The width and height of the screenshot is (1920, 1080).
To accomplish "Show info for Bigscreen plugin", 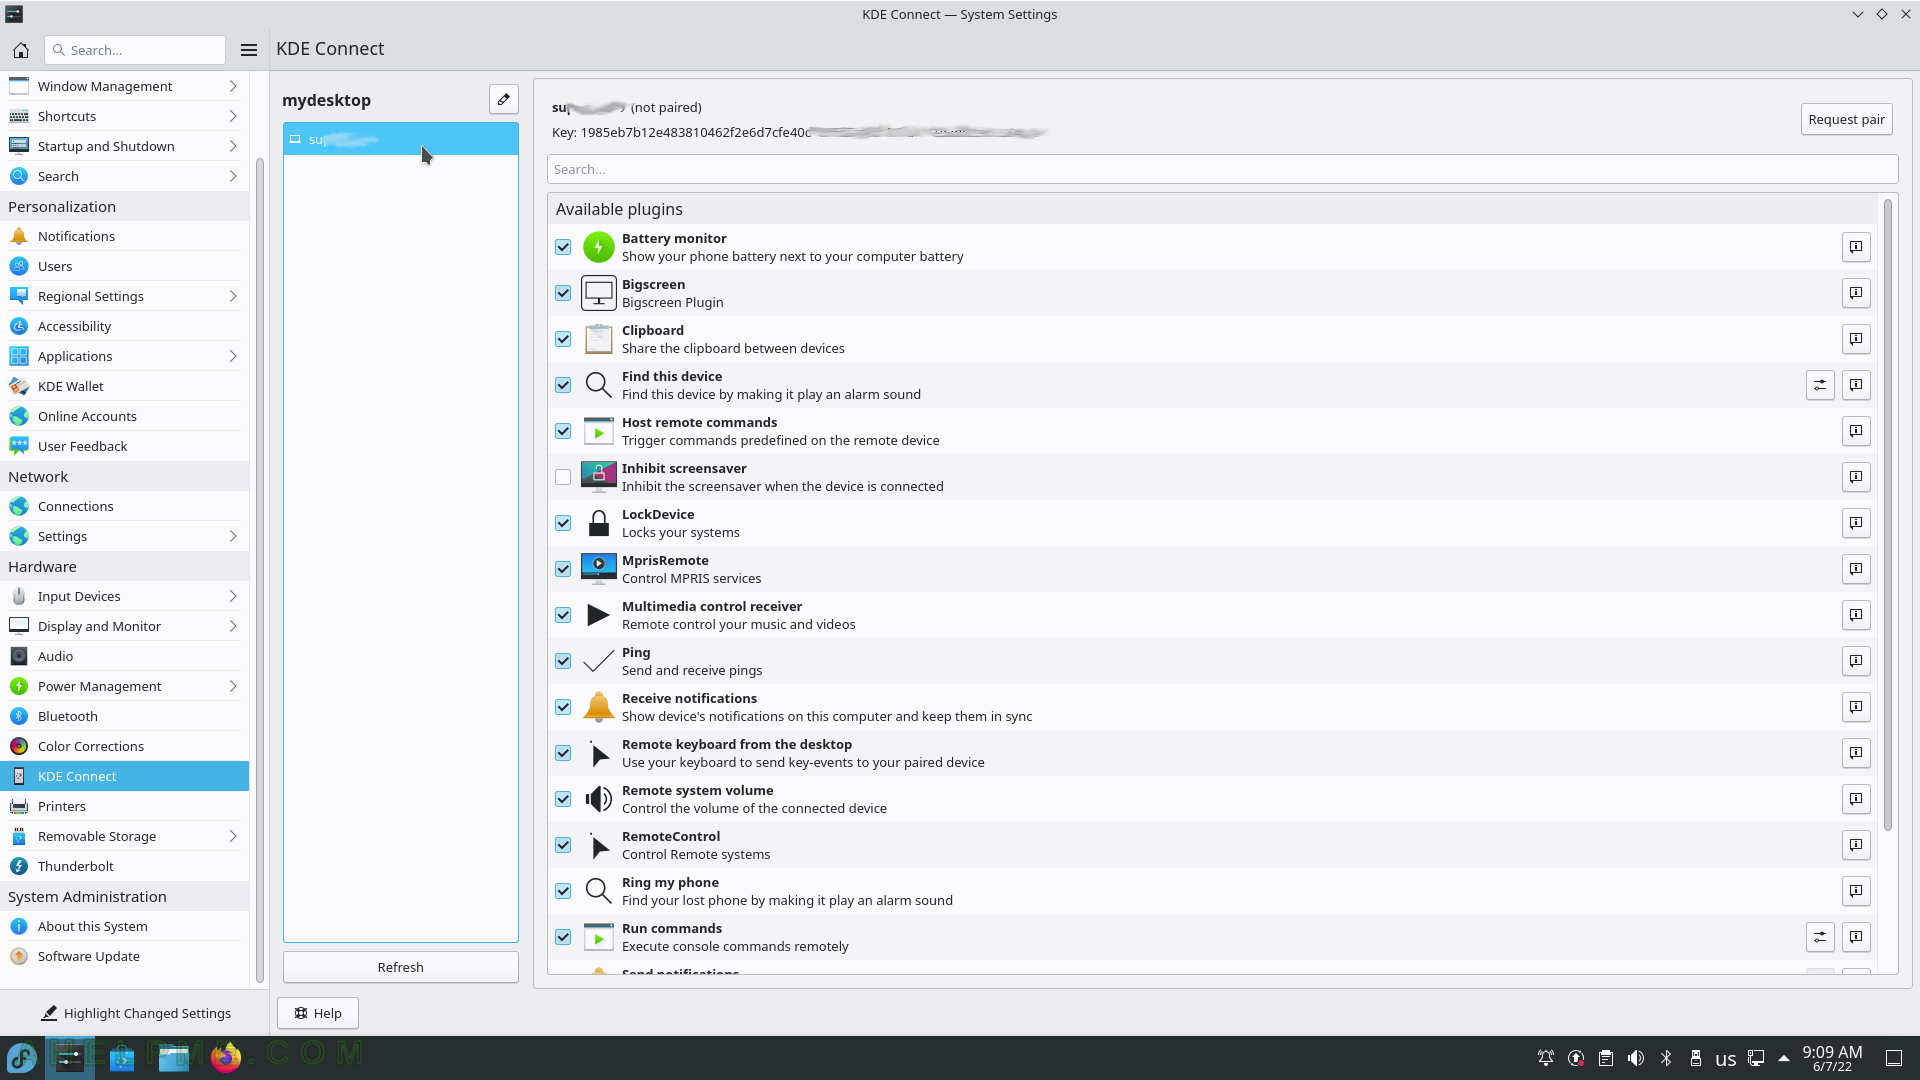I will tap(1856, 293).
